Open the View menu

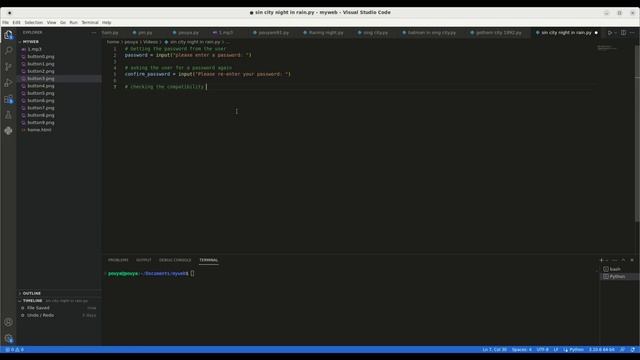click(x=51, y=22)
